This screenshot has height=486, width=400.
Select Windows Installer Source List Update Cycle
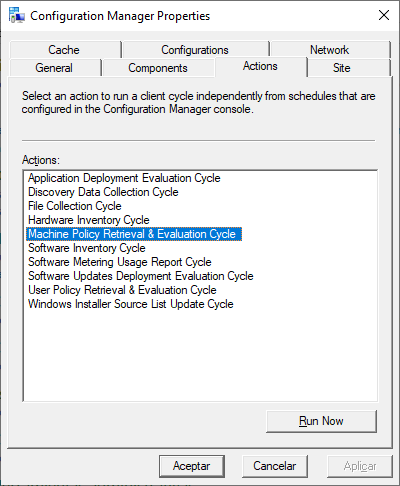tap(131, 304)
